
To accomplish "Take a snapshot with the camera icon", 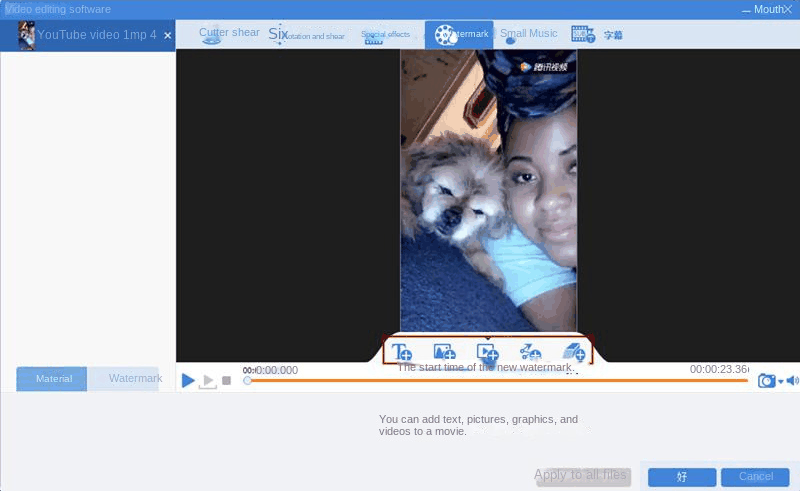I will [766, 381].
